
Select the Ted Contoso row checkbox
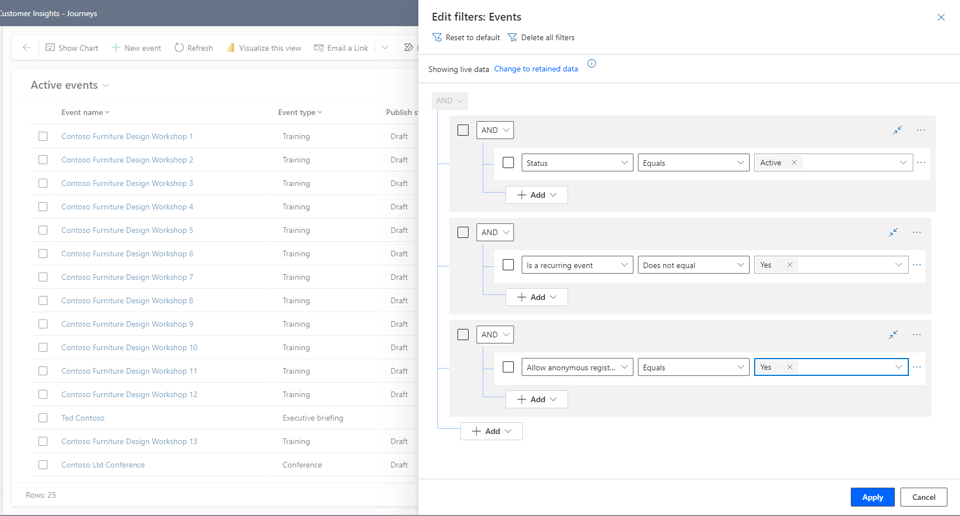[x=43, y=418]
